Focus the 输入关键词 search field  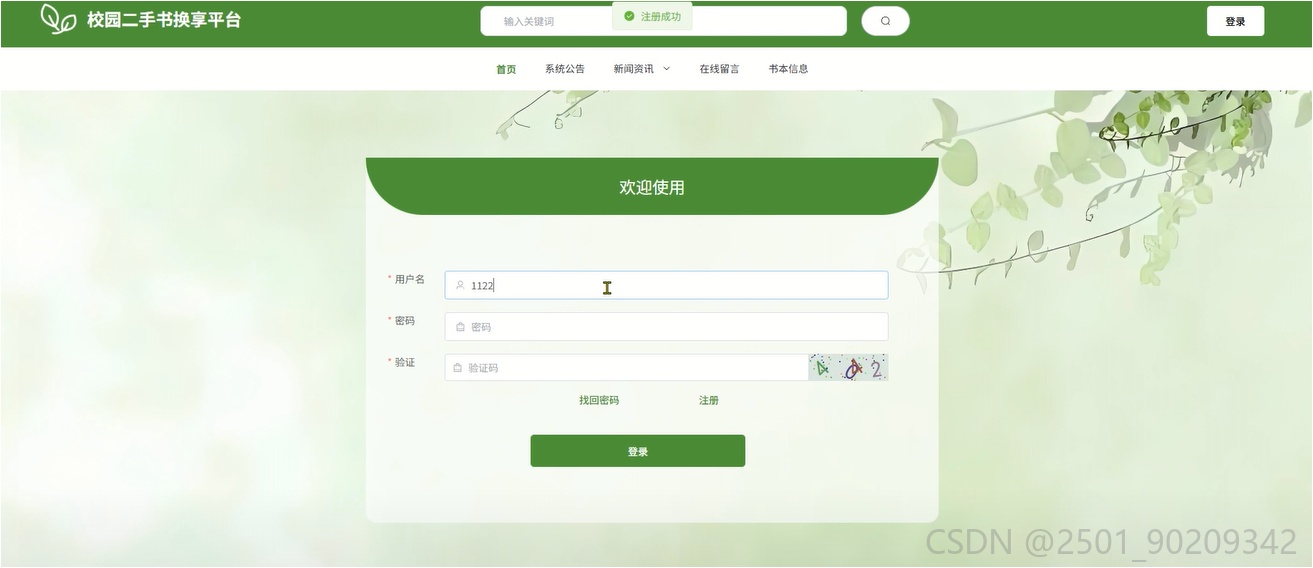[663, 21]
